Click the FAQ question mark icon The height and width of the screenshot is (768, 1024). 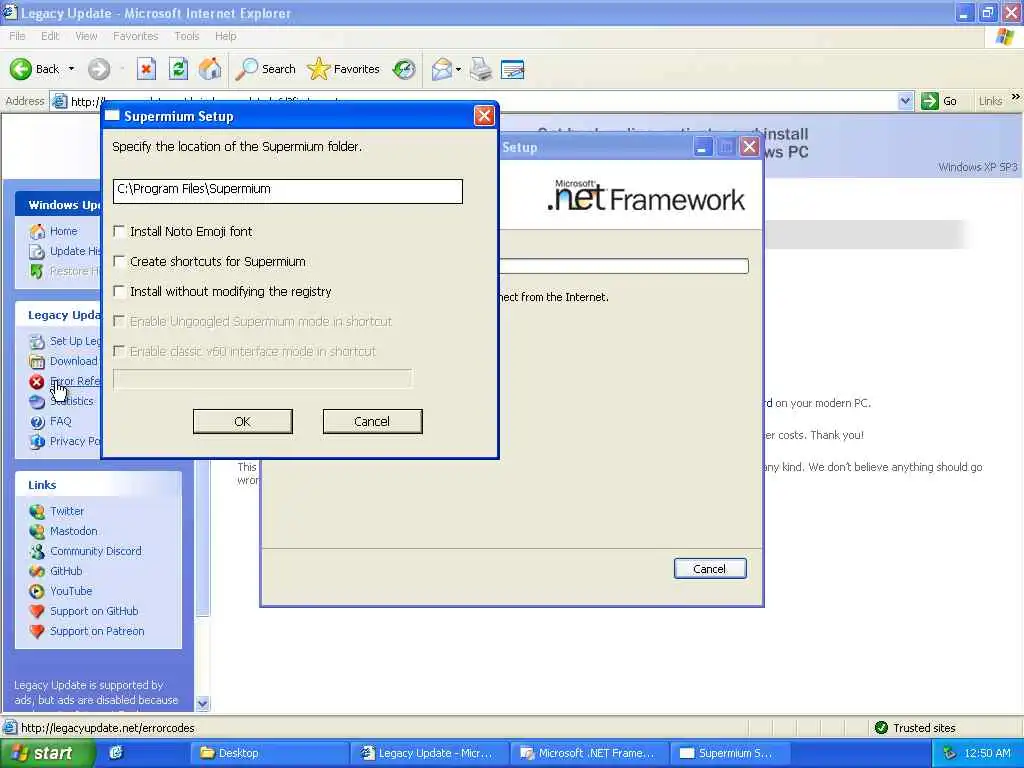tap(37, 422)
